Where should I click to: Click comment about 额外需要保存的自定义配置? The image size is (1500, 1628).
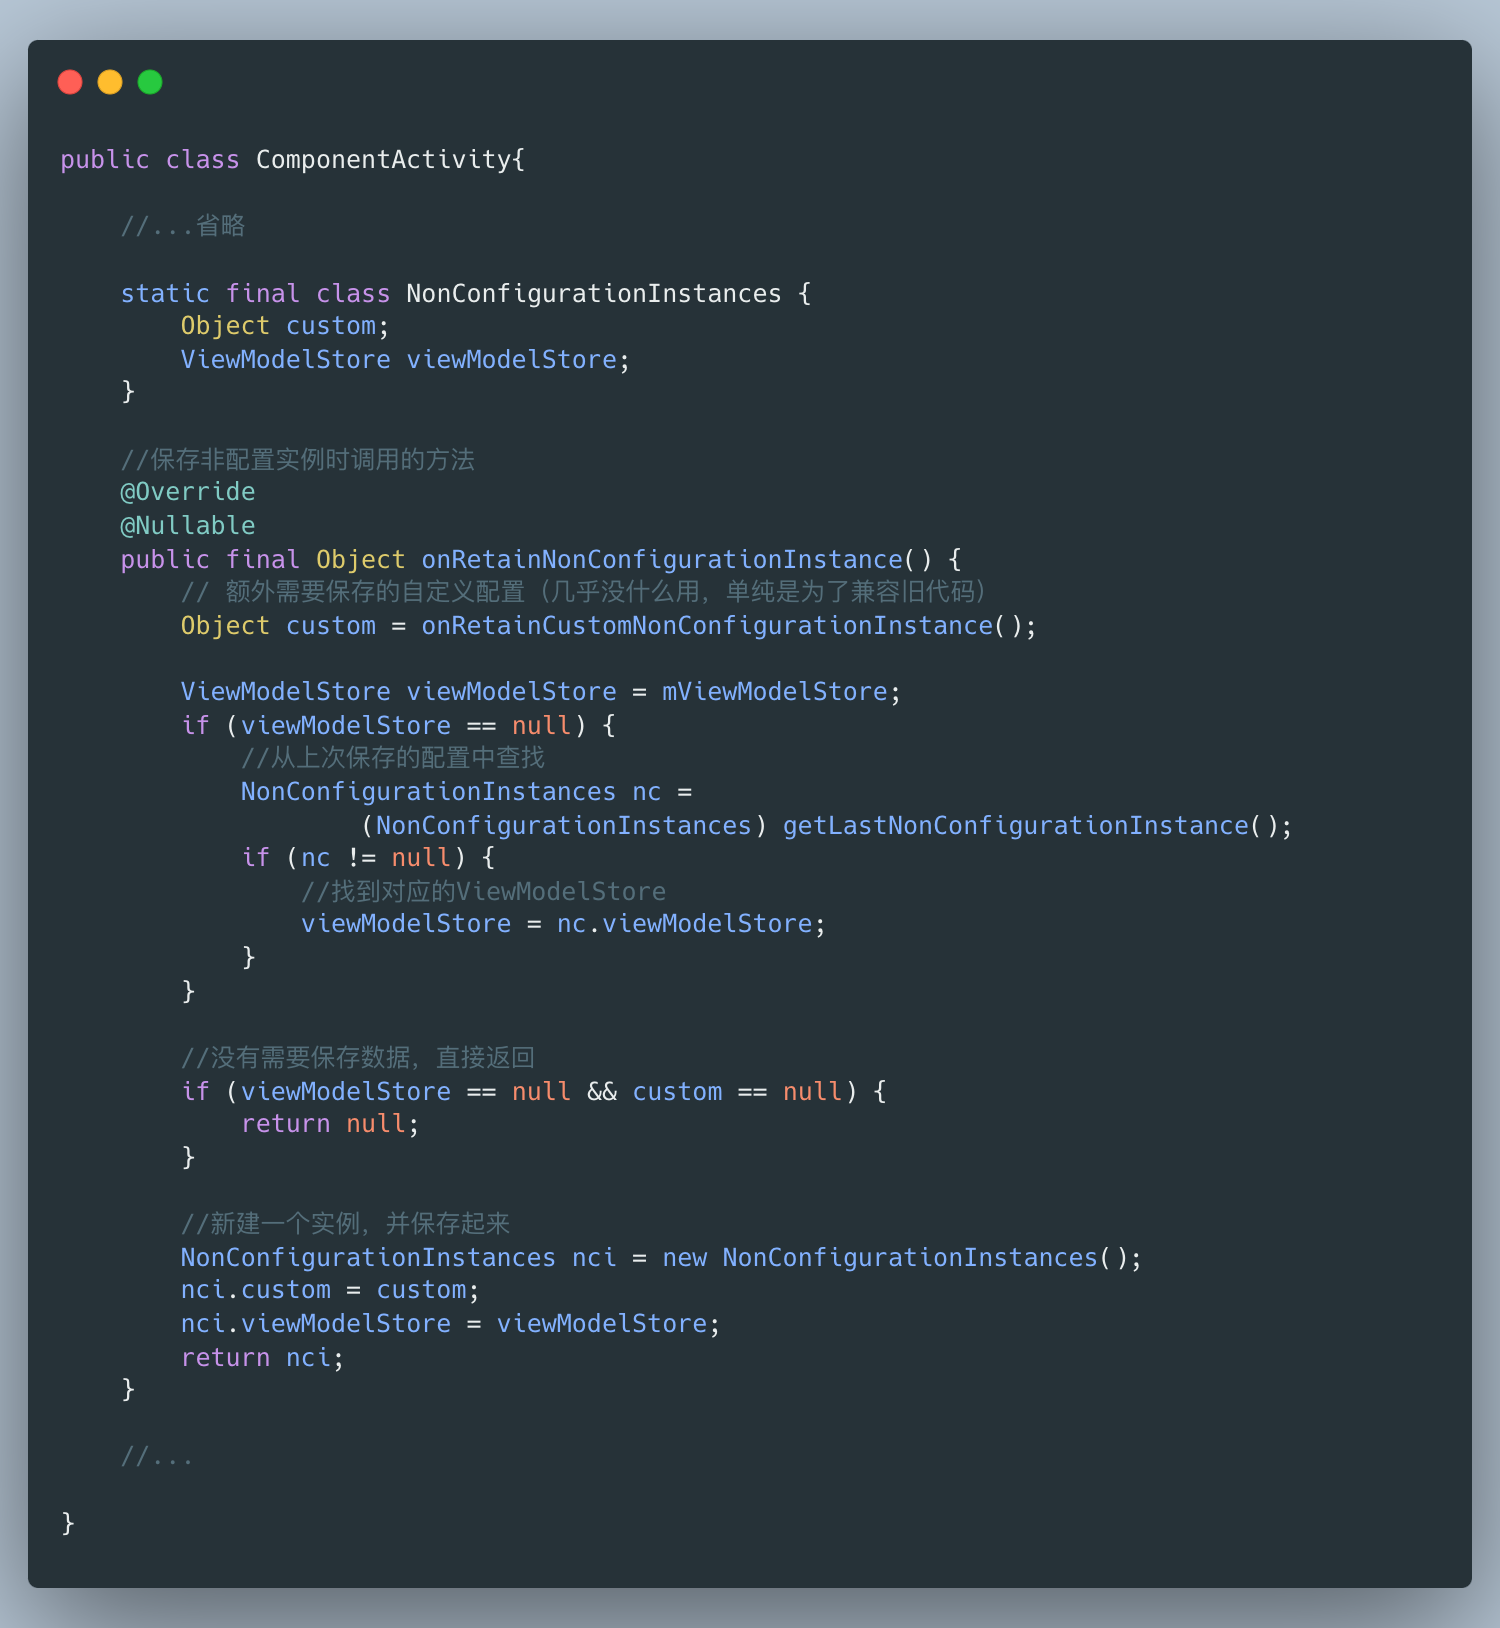tap(584, 592)
